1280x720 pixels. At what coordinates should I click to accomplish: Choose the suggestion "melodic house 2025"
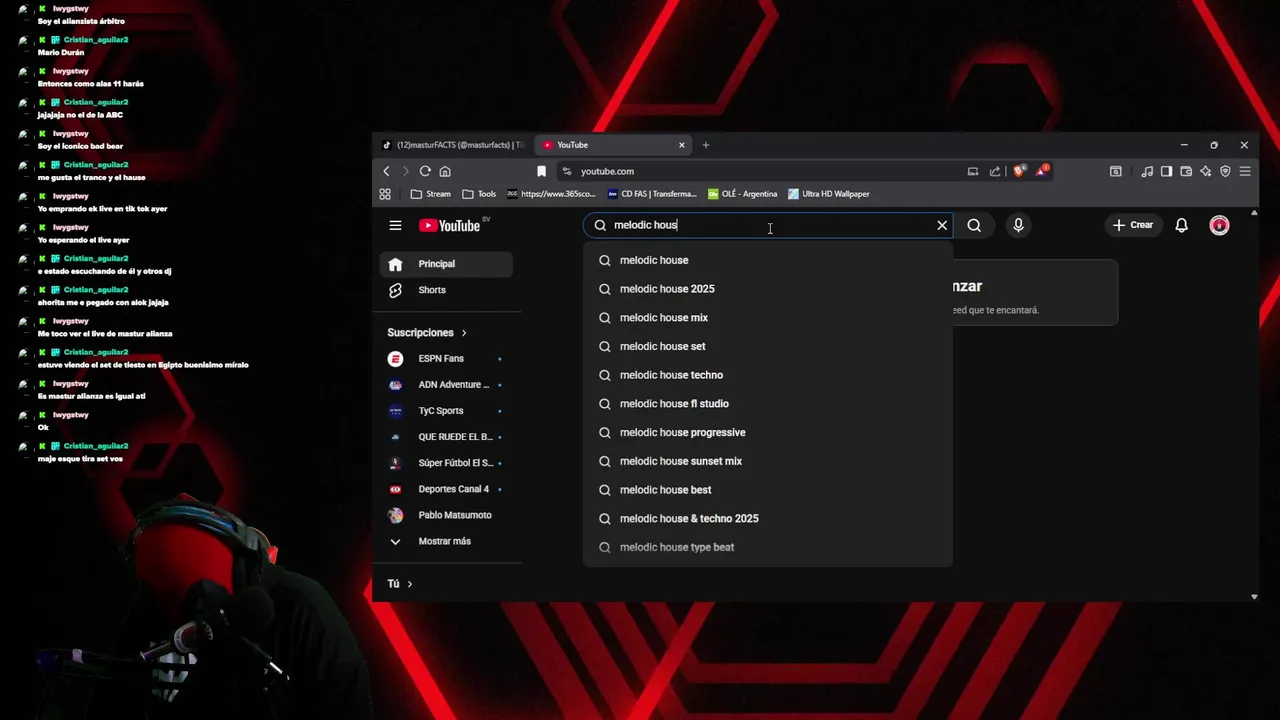click(x=767, y=289)
